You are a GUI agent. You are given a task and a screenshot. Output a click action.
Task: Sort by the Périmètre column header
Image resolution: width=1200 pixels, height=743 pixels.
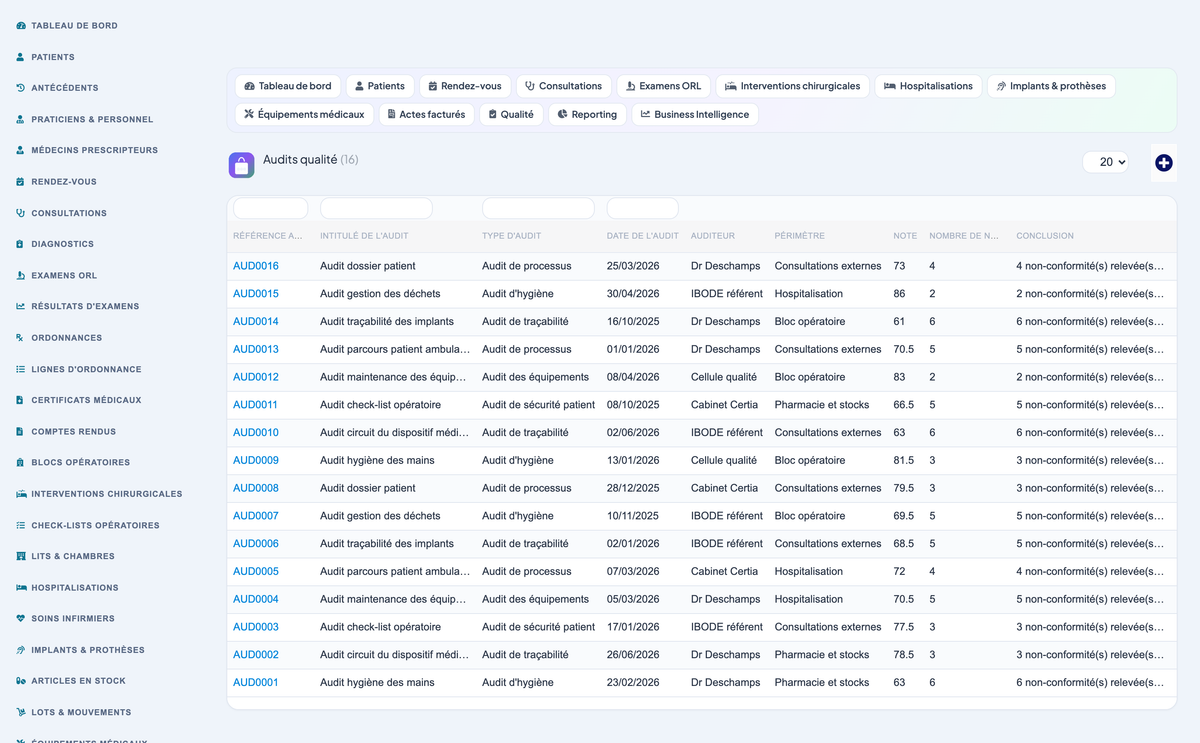click(800, 236)
